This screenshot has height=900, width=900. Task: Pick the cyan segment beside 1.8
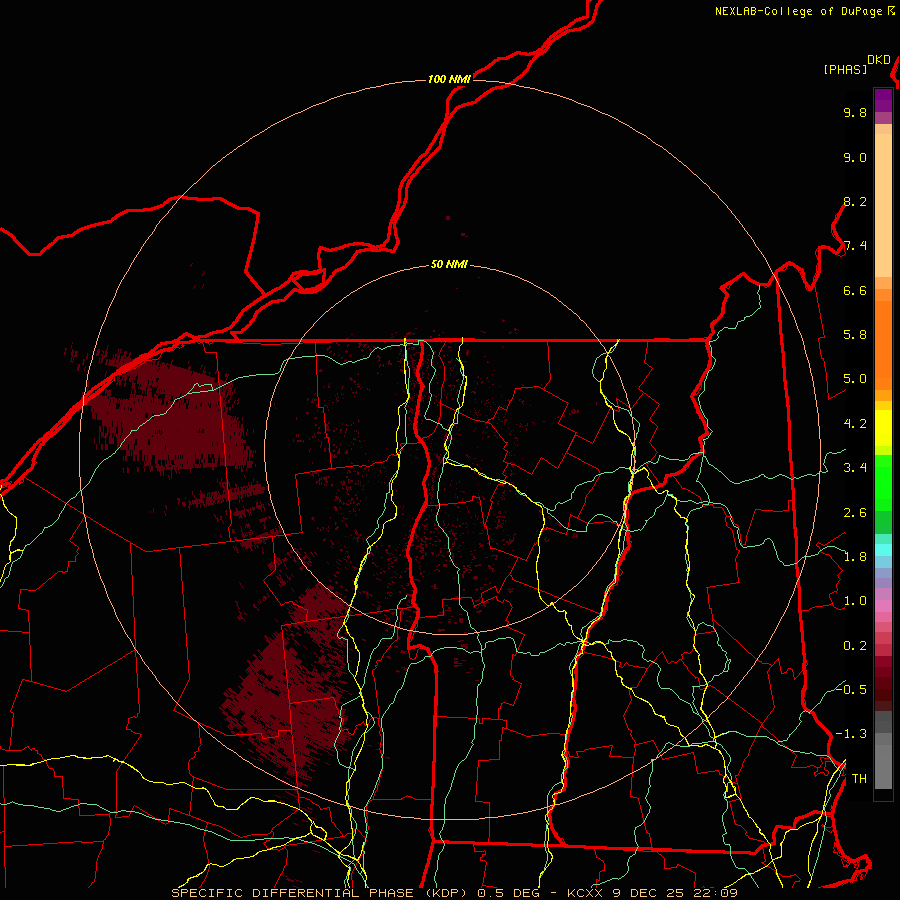coord(883,550)
